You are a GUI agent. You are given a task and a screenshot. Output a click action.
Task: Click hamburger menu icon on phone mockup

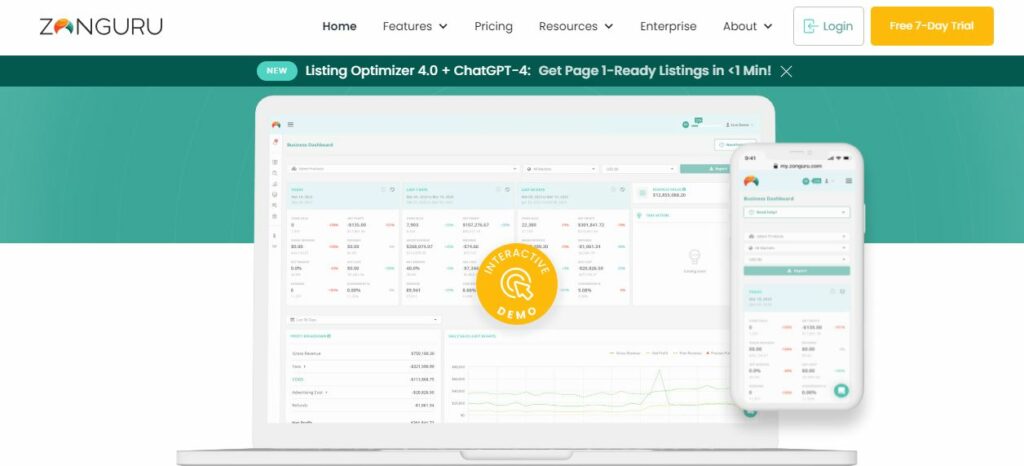click(848, 181)
